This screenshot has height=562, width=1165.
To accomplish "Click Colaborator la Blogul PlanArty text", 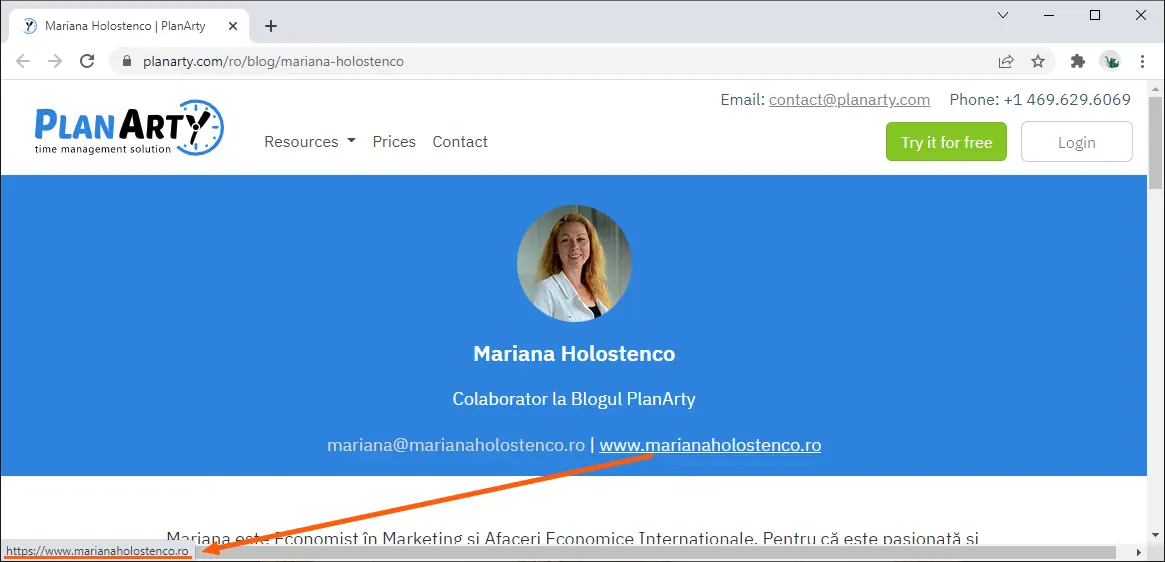I will (574, 399).
